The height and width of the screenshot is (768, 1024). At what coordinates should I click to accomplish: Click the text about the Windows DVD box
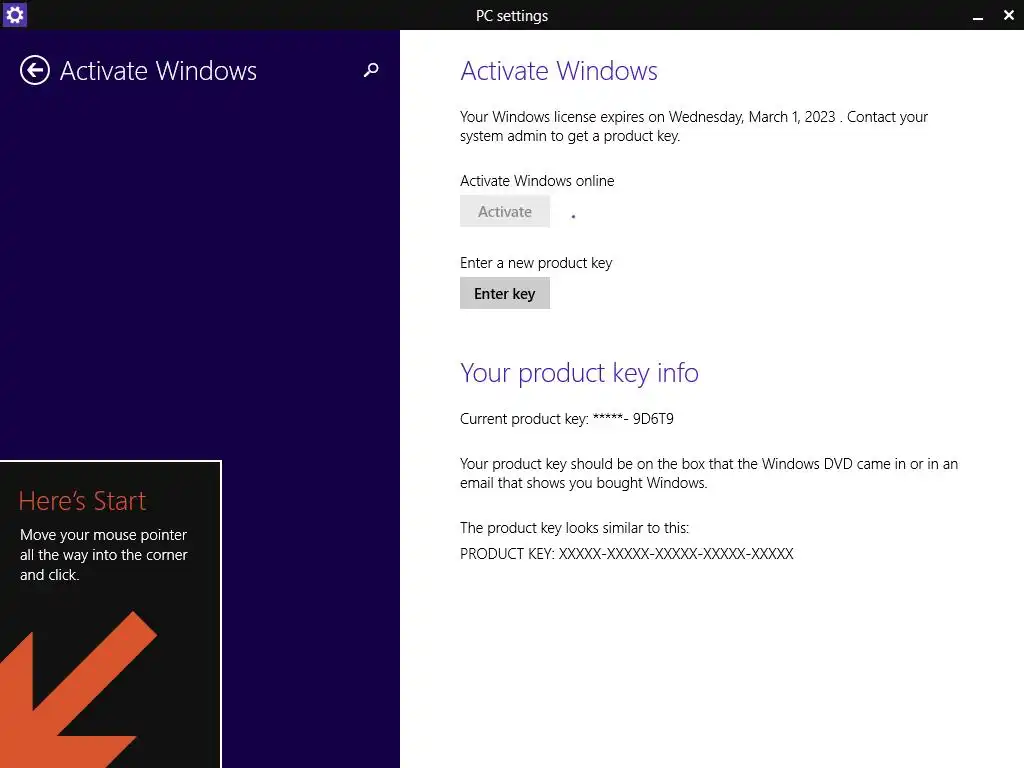tap(709, 473)
